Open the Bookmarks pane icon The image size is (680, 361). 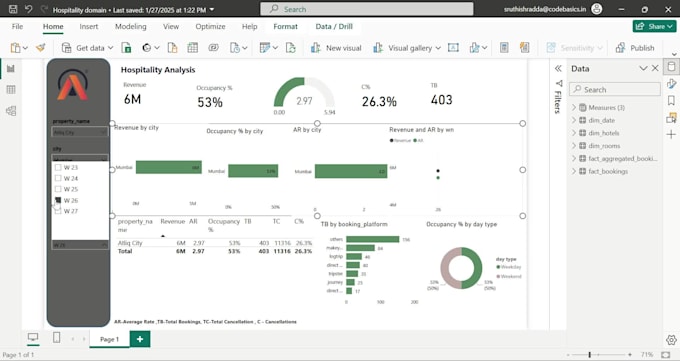coord(671,101)
